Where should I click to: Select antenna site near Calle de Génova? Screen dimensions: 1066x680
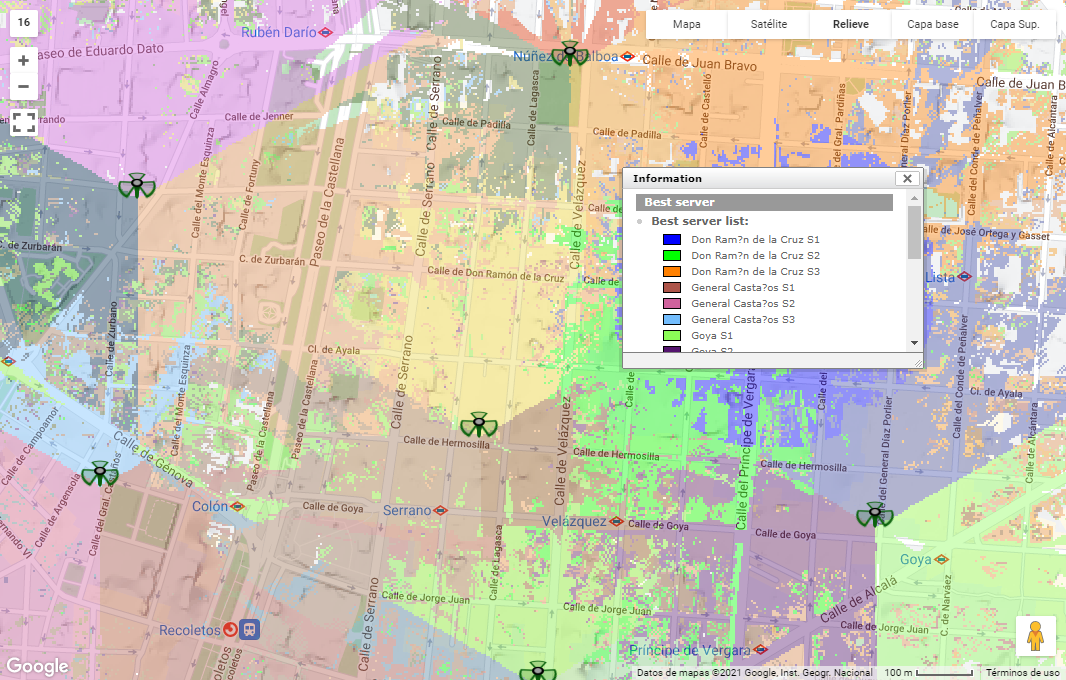click(100, 473)
